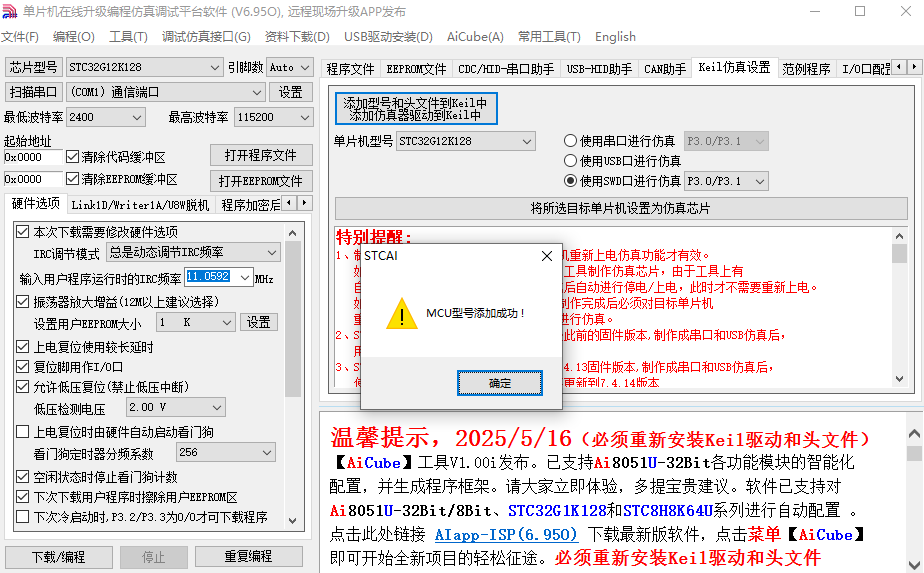
Task: Switch to 程序文件 tab
Action: (x=351, y=69)
